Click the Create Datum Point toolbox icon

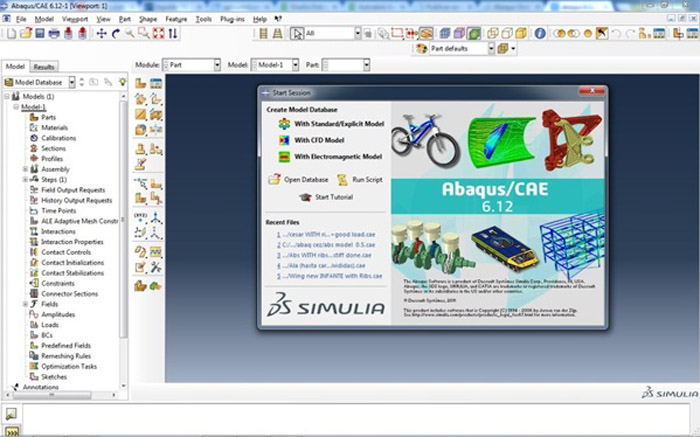click(x=141, y=218)
